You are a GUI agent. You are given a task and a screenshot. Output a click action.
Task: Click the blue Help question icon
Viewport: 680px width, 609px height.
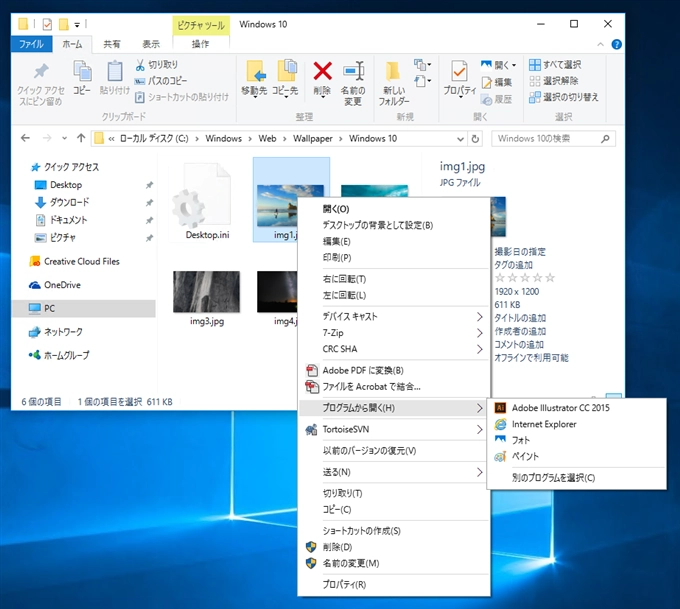pyautogui.click(x=616, y=44)
